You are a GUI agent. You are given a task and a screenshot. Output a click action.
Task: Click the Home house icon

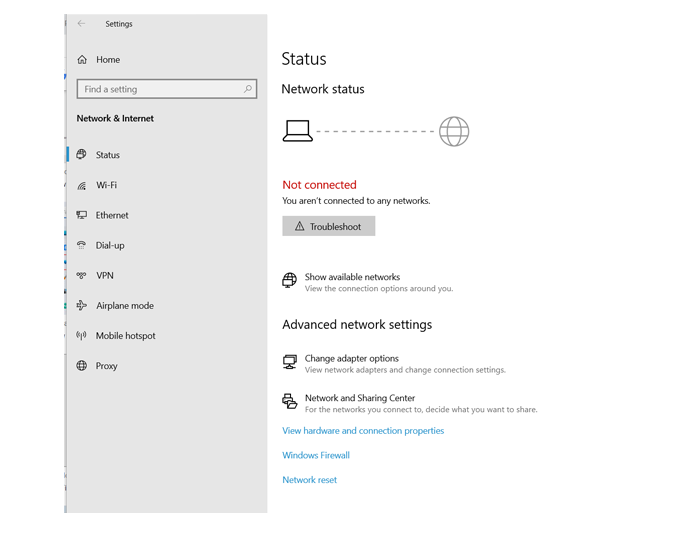(82, 59)
